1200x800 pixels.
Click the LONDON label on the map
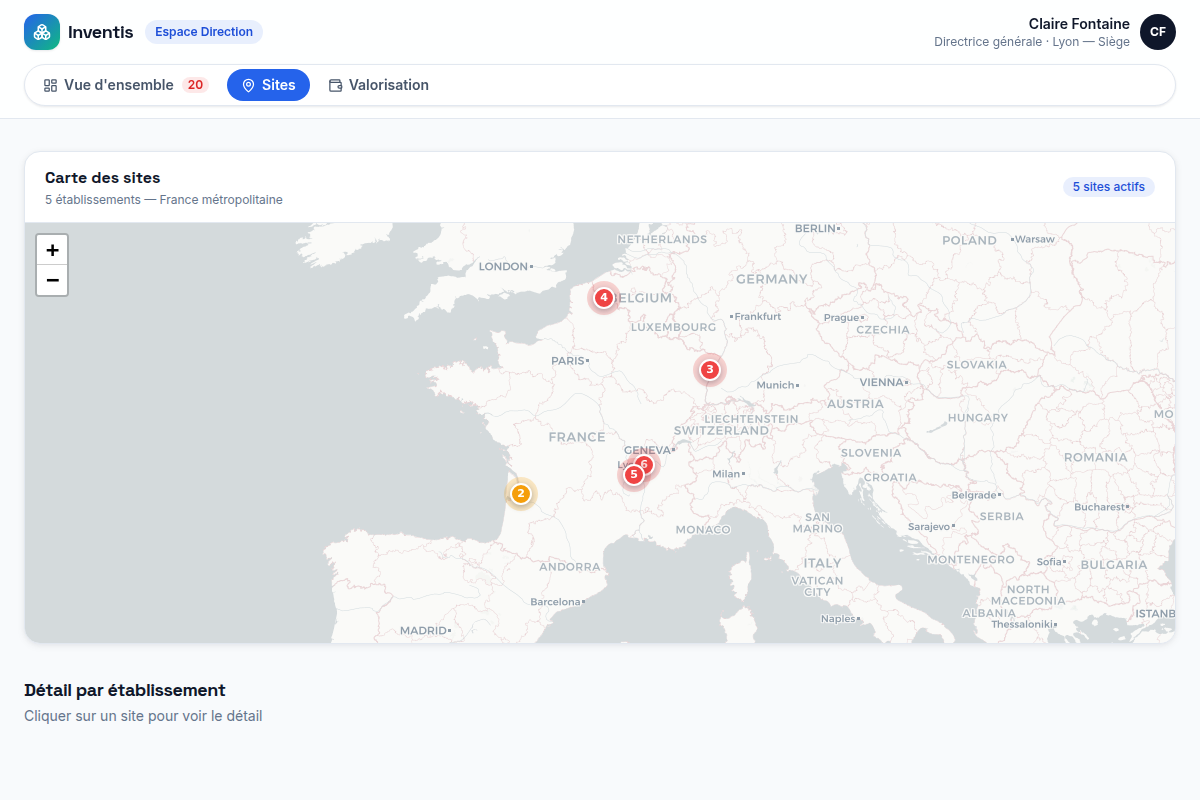(503, 266)
